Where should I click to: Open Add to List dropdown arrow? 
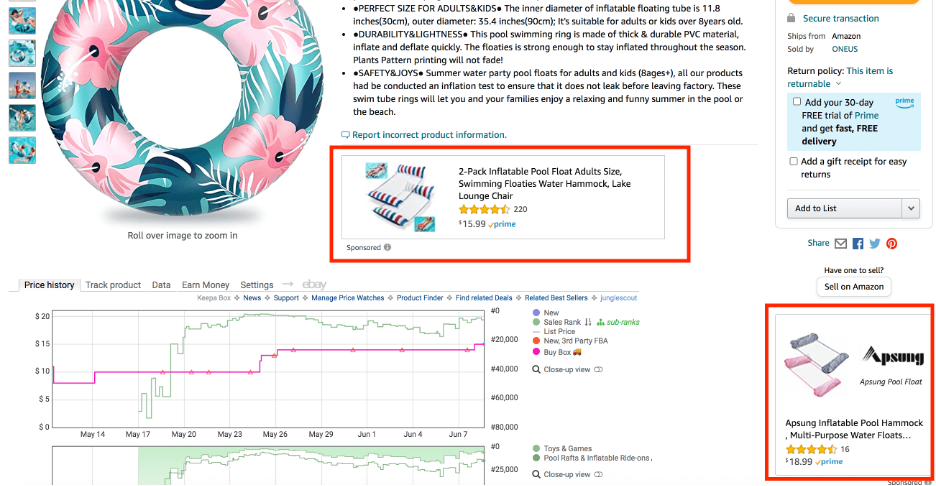coord(911,208)
